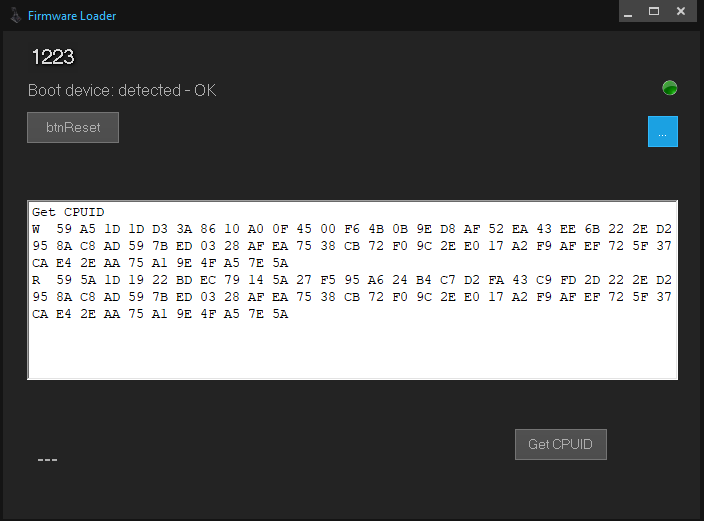
Task: Open file browser with blue ellipsis button
Action: pos(663,132)
